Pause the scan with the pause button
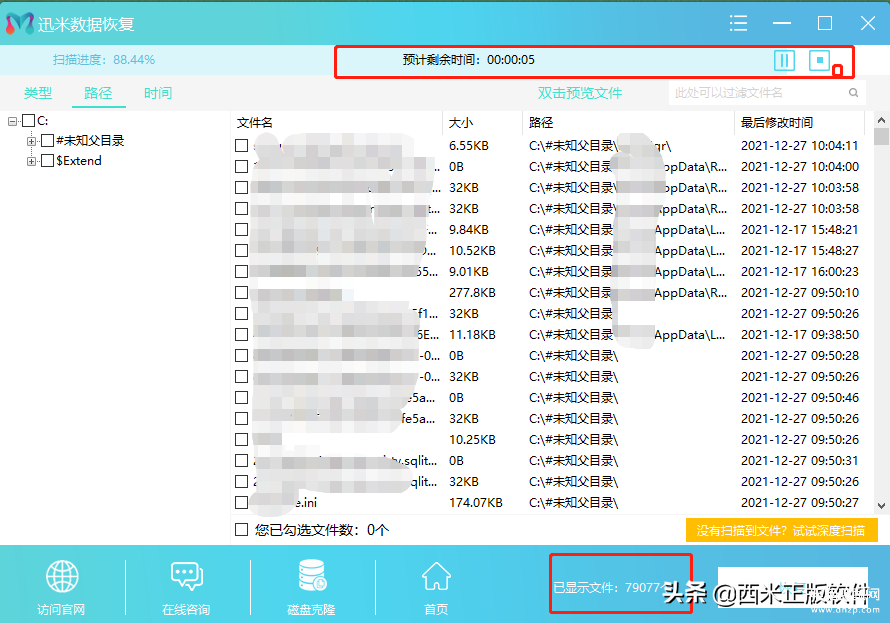The width and height of the screenshot is (890, 623). pos(784,60)
